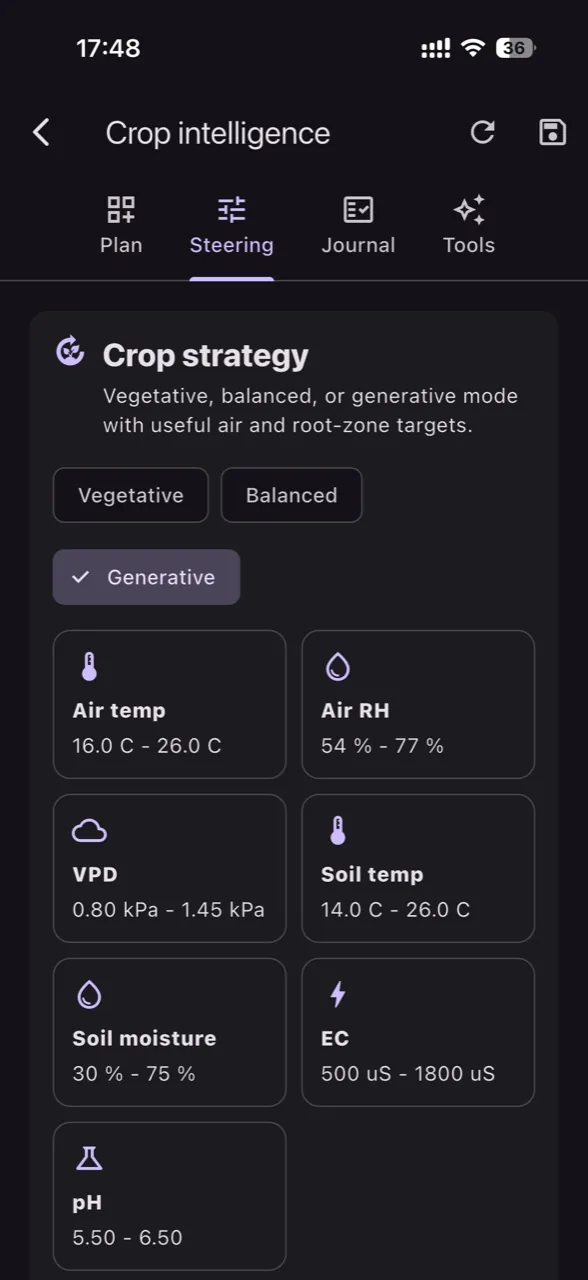Open the Soil moisture target card

[170, 1032]
